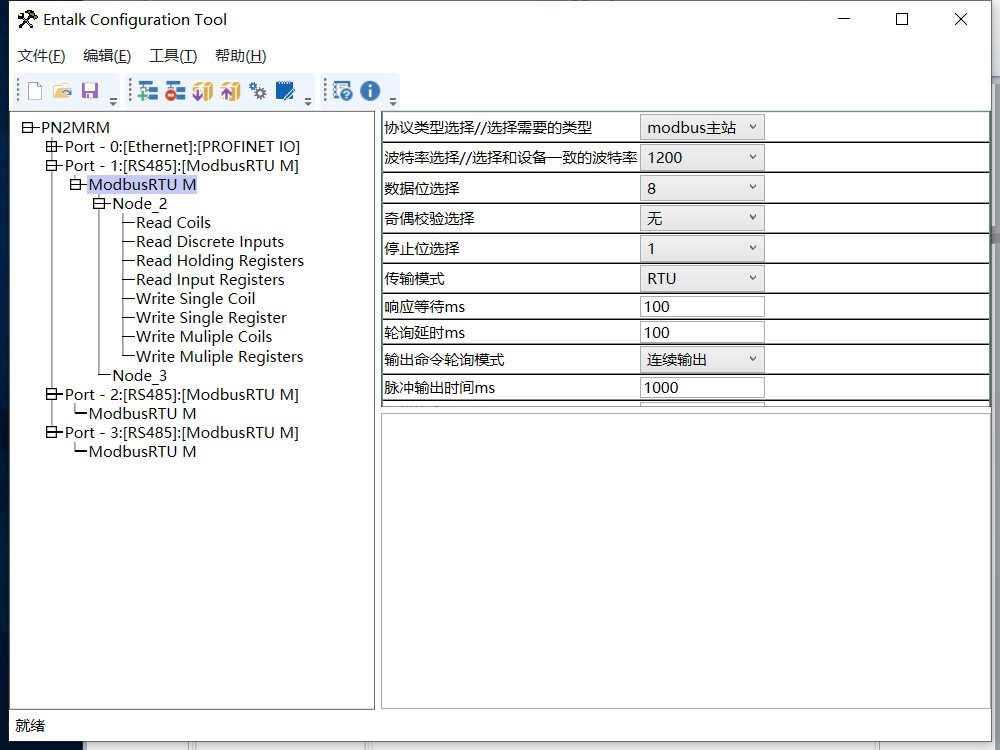Close the Entalk Configuration Tool window

click(960, 19)
